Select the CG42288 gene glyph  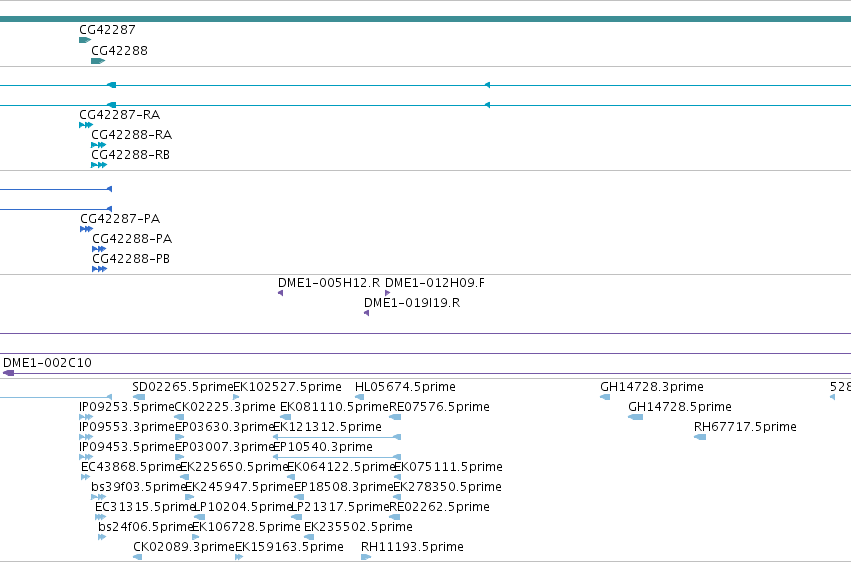(x=98, y=61)
